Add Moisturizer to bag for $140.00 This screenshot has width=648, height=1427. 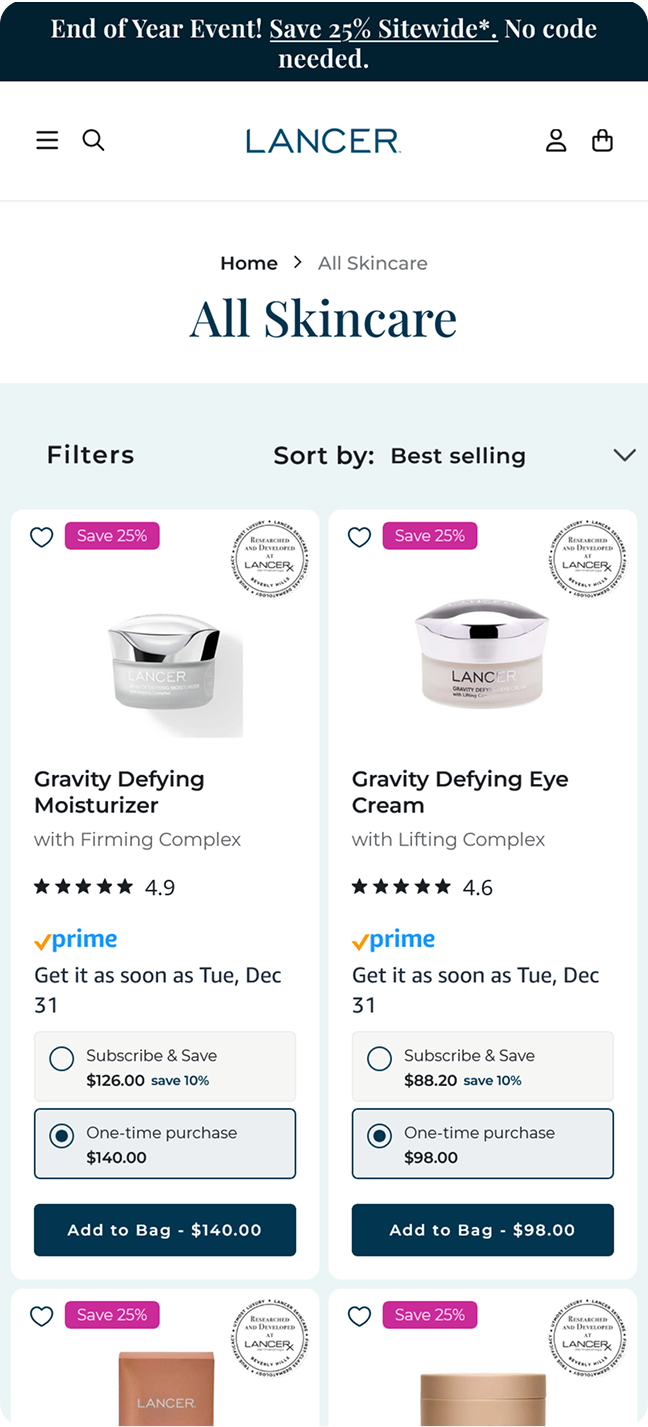point(165,1230)
